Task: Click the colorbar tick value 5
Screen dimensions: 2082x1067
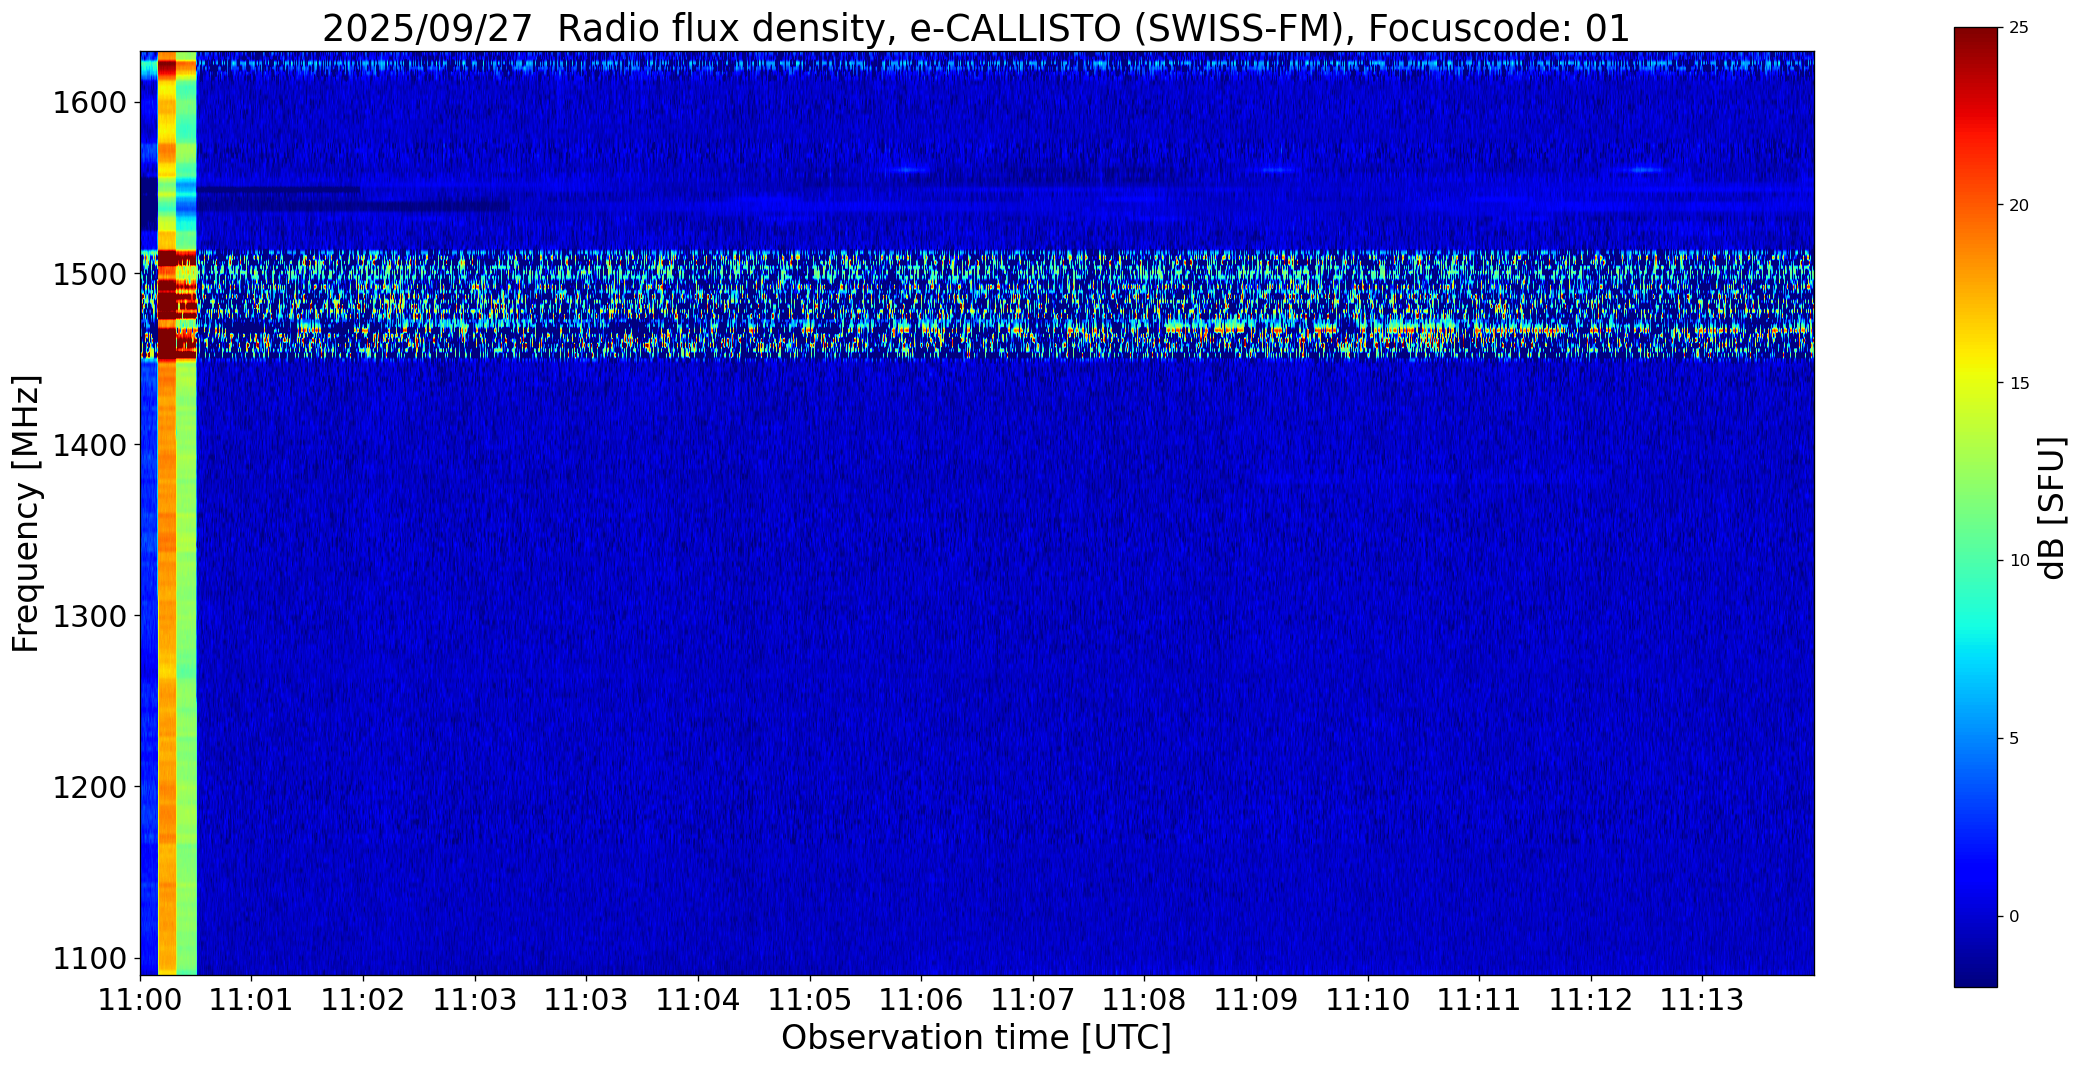Action: [x=2014, y=739]
